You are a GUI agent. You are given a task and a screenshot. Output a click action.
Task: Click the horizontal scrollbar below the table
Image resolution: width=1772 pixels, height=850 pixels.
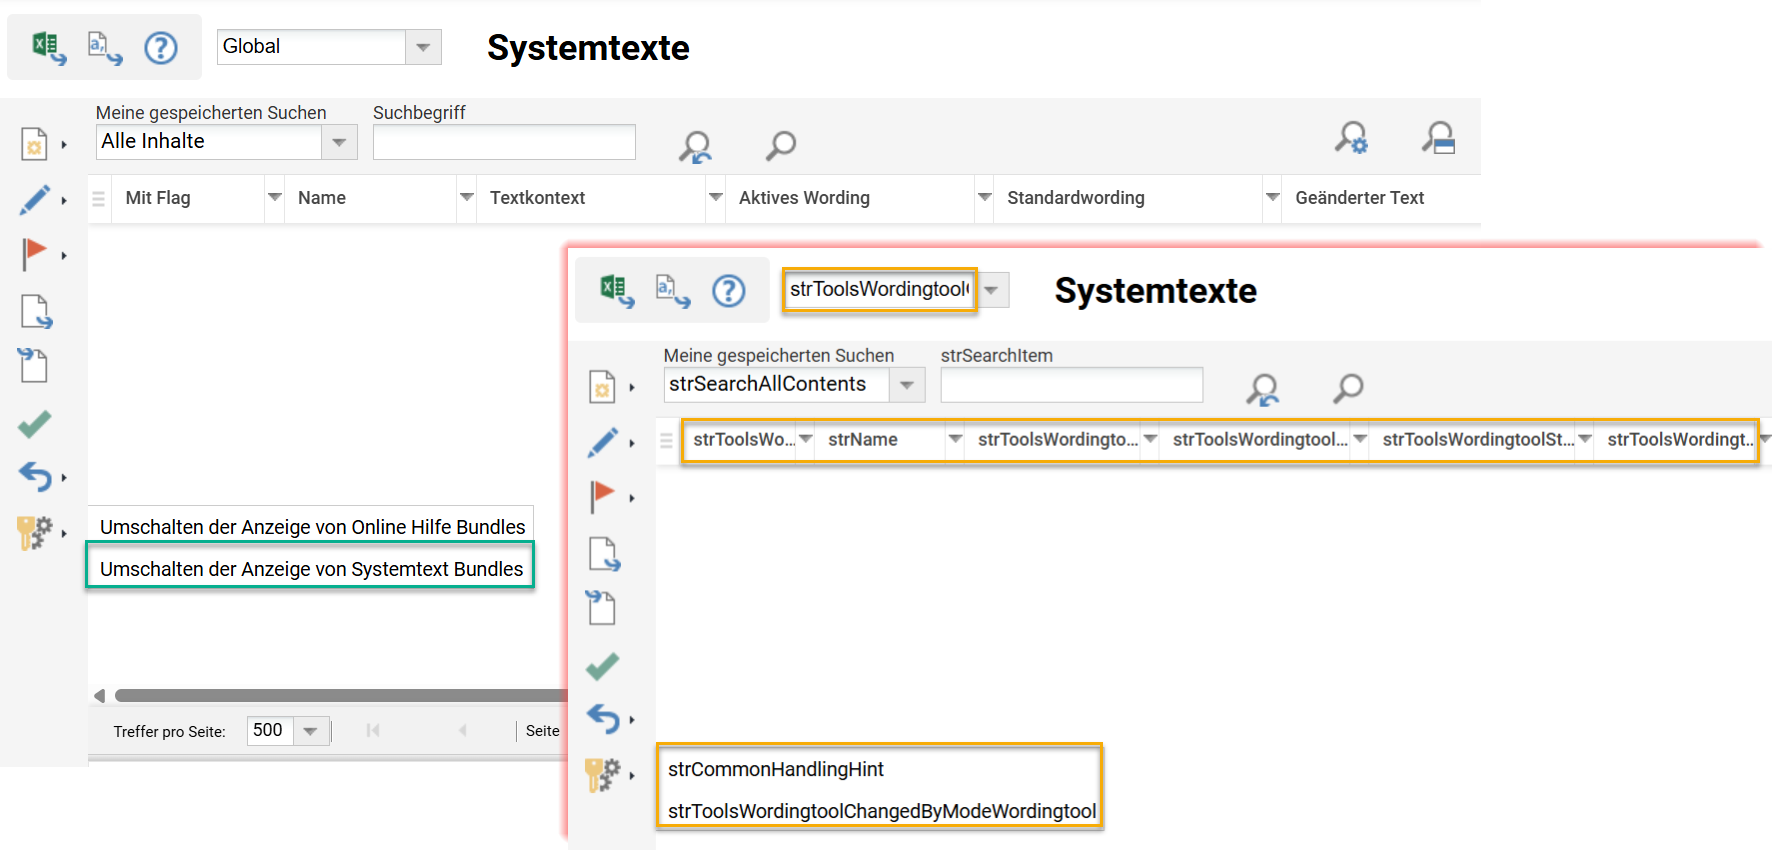(340, 695)
